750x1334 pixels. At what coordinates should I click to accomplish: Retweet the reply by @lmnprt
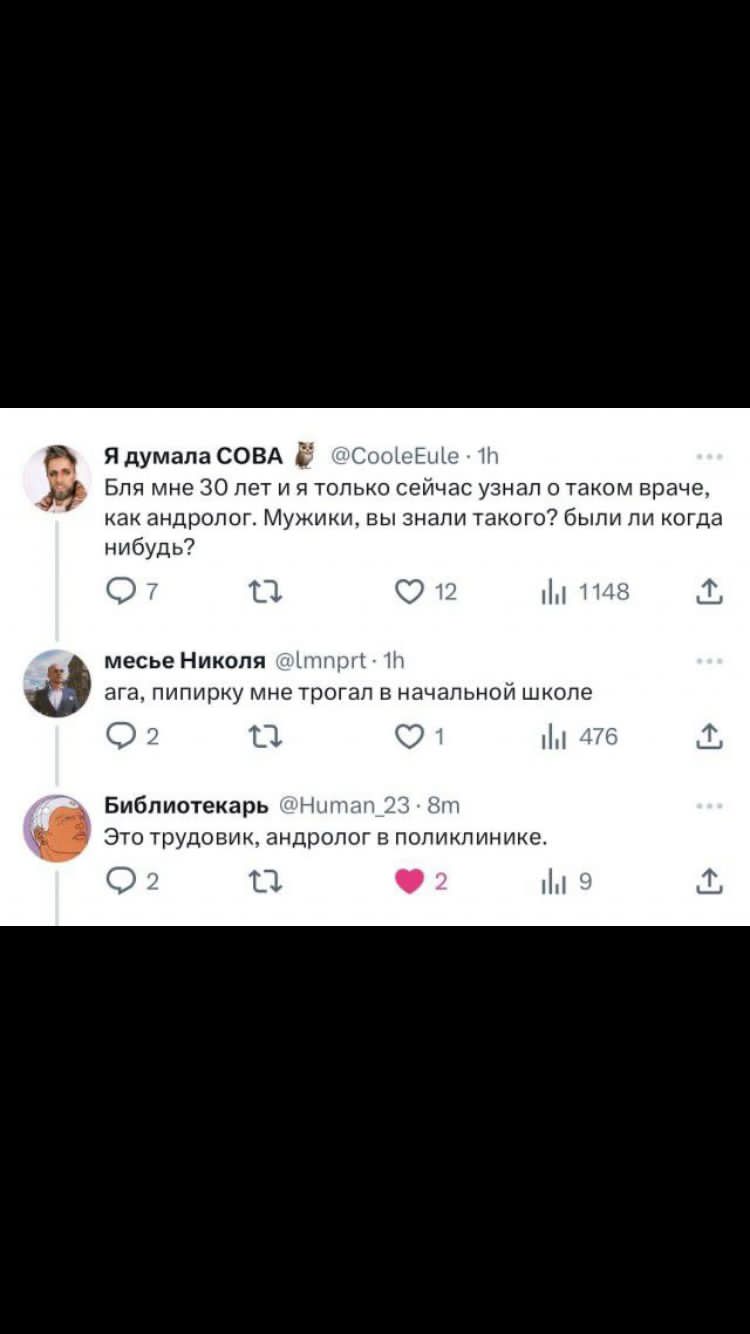point(264,737)
